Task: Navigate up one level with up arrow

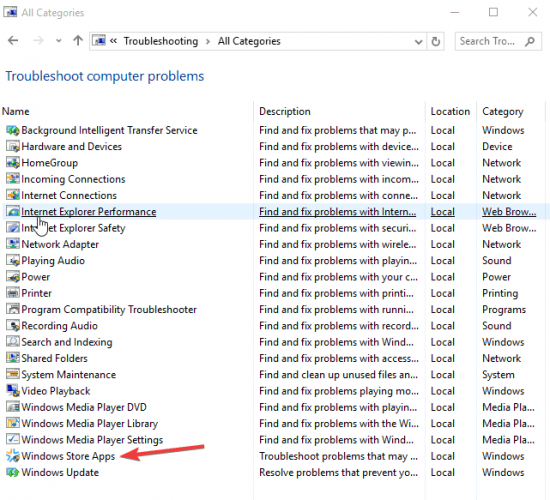Action: [x=78, y=41]
